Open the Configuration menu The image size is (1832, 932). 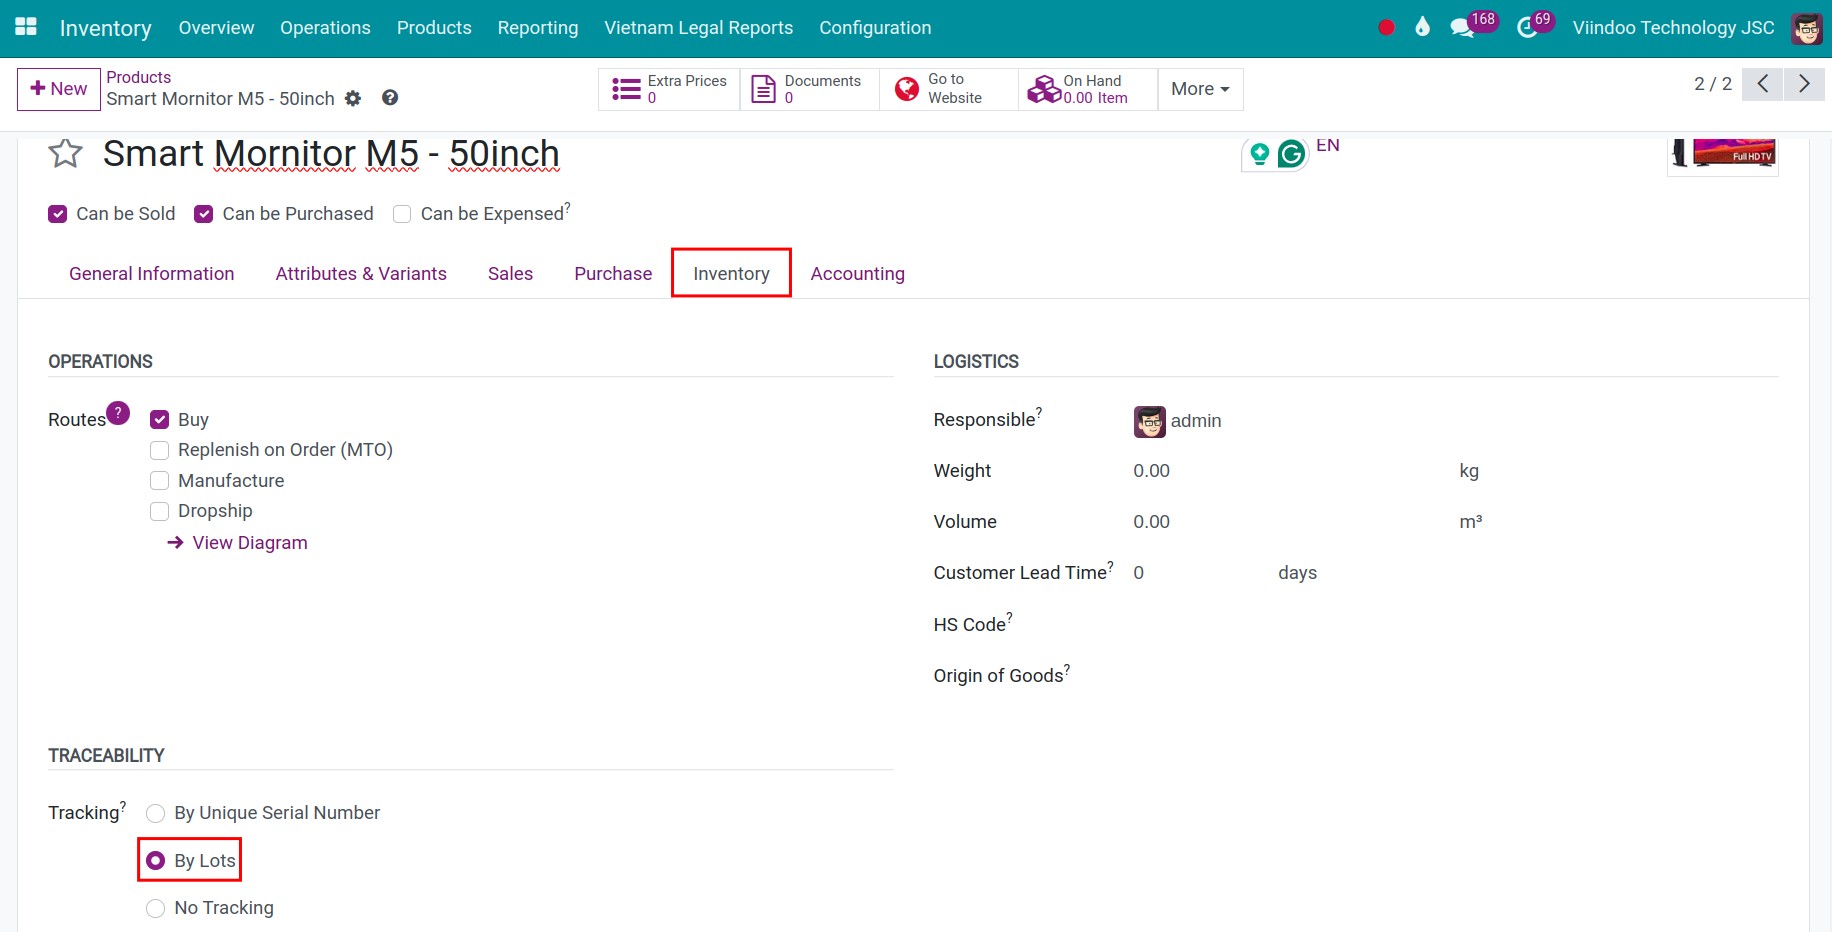point(875,28)
